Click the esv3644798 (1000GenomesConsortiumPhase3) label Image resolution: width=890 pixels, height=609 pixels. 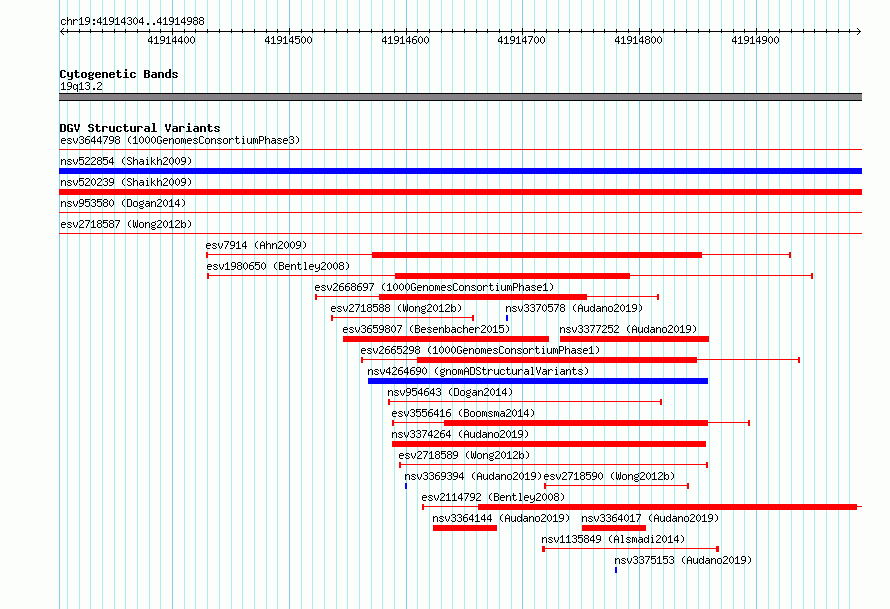tap(180, 140)
